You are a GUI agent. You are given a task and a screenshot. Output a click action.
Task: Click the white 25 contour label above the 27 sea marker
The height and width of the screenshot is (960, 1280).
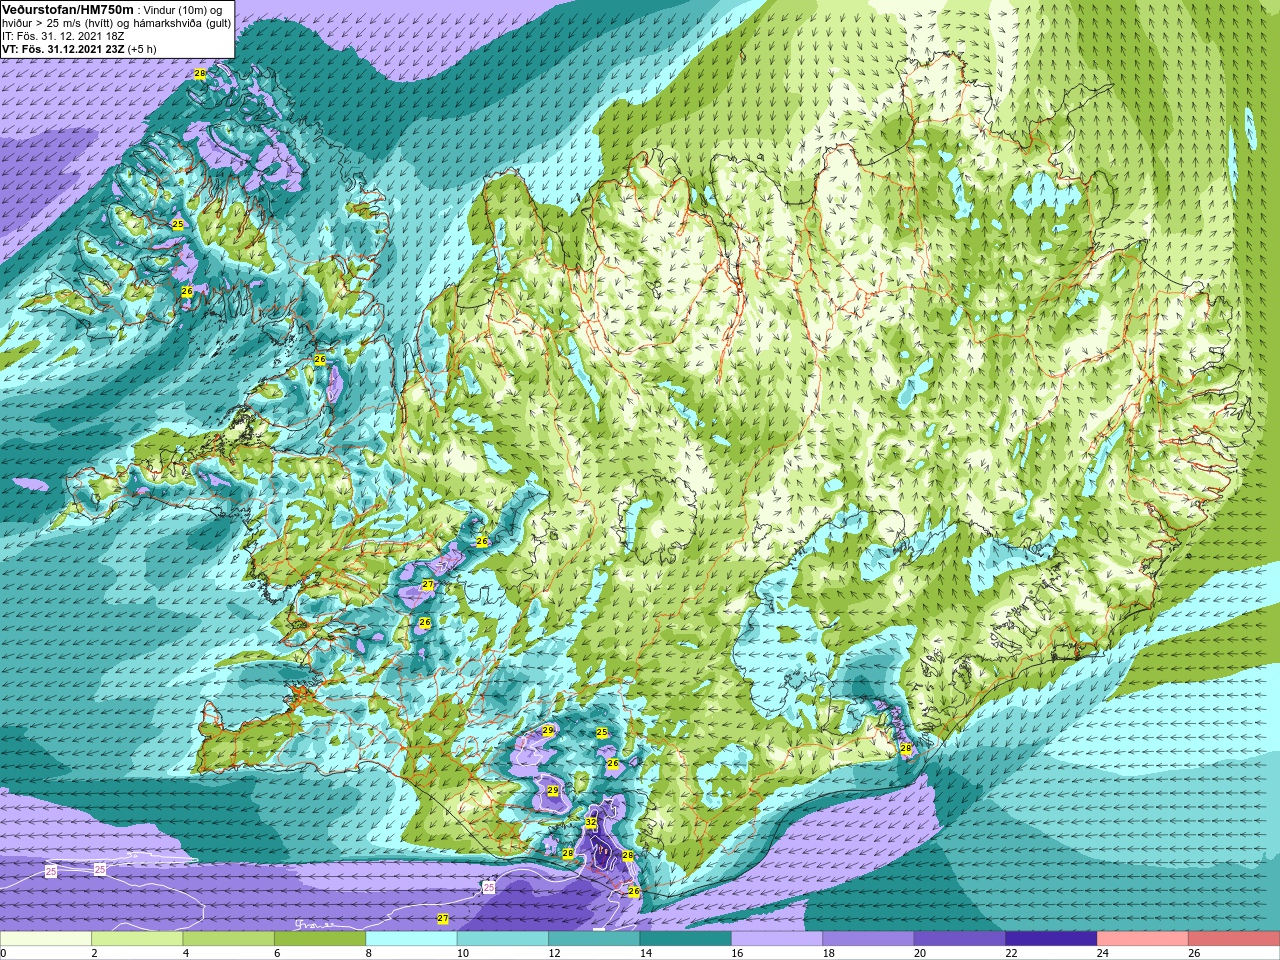(488, 887)
